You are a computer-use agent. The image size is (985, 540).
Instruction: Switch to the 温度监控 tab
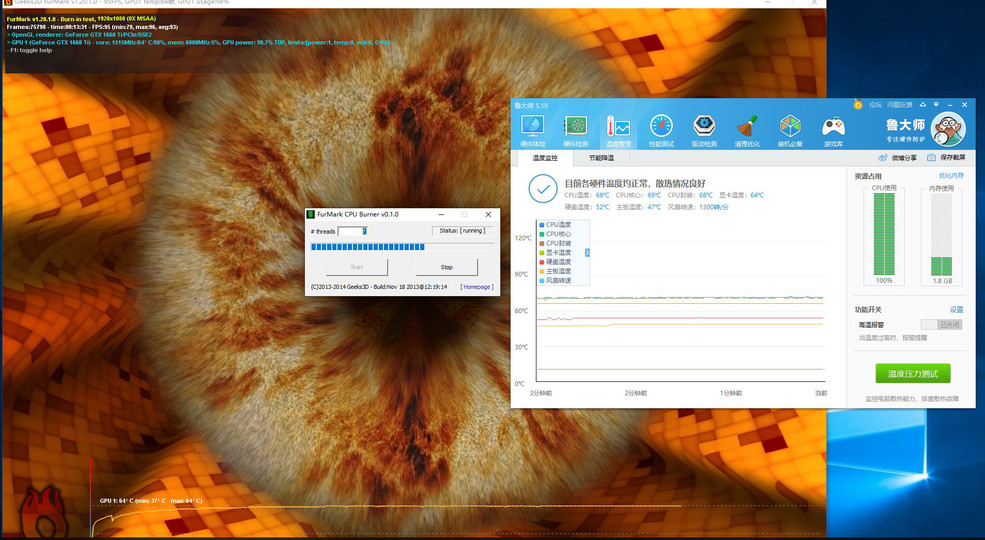[x=545, y=158]
